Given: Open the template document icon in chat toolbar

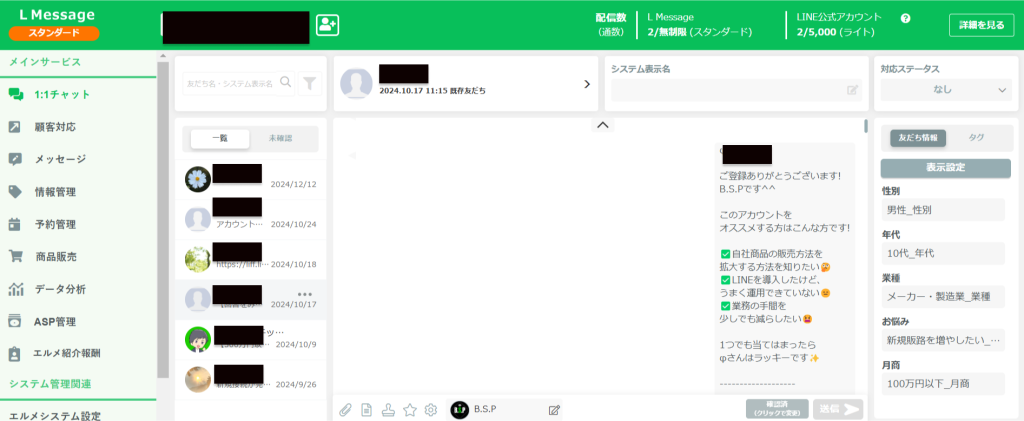Looking at the screenshot, I should point(366,409).
